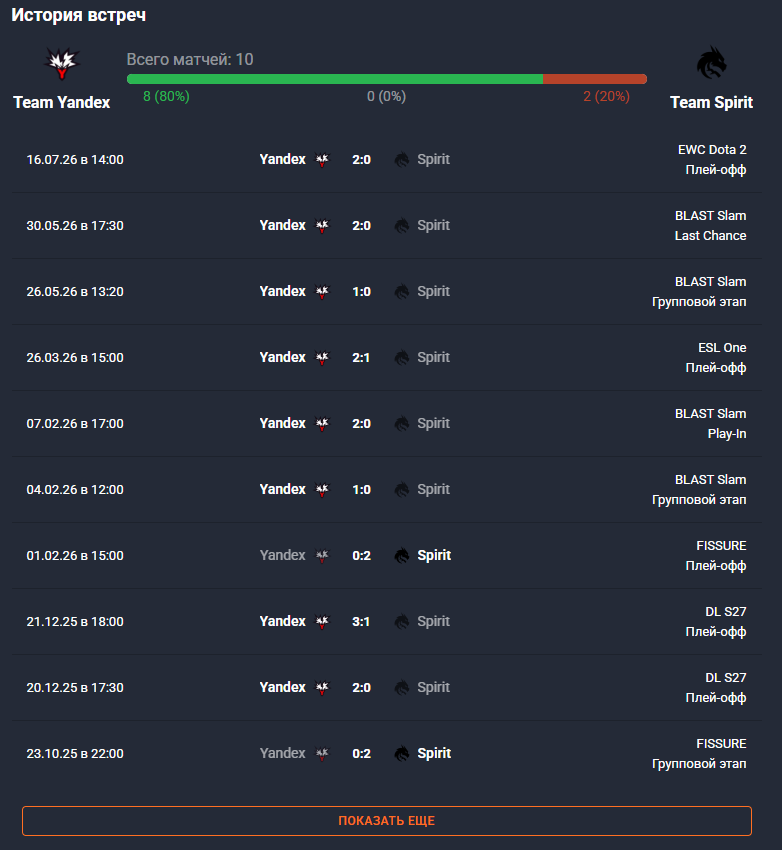
Task: Click Spirit logo in 30.05.26 match row
Action: click(x=402, y=226)
